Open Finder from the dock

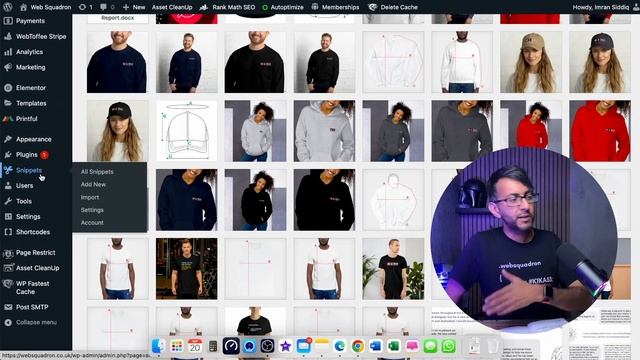[159, 346]
